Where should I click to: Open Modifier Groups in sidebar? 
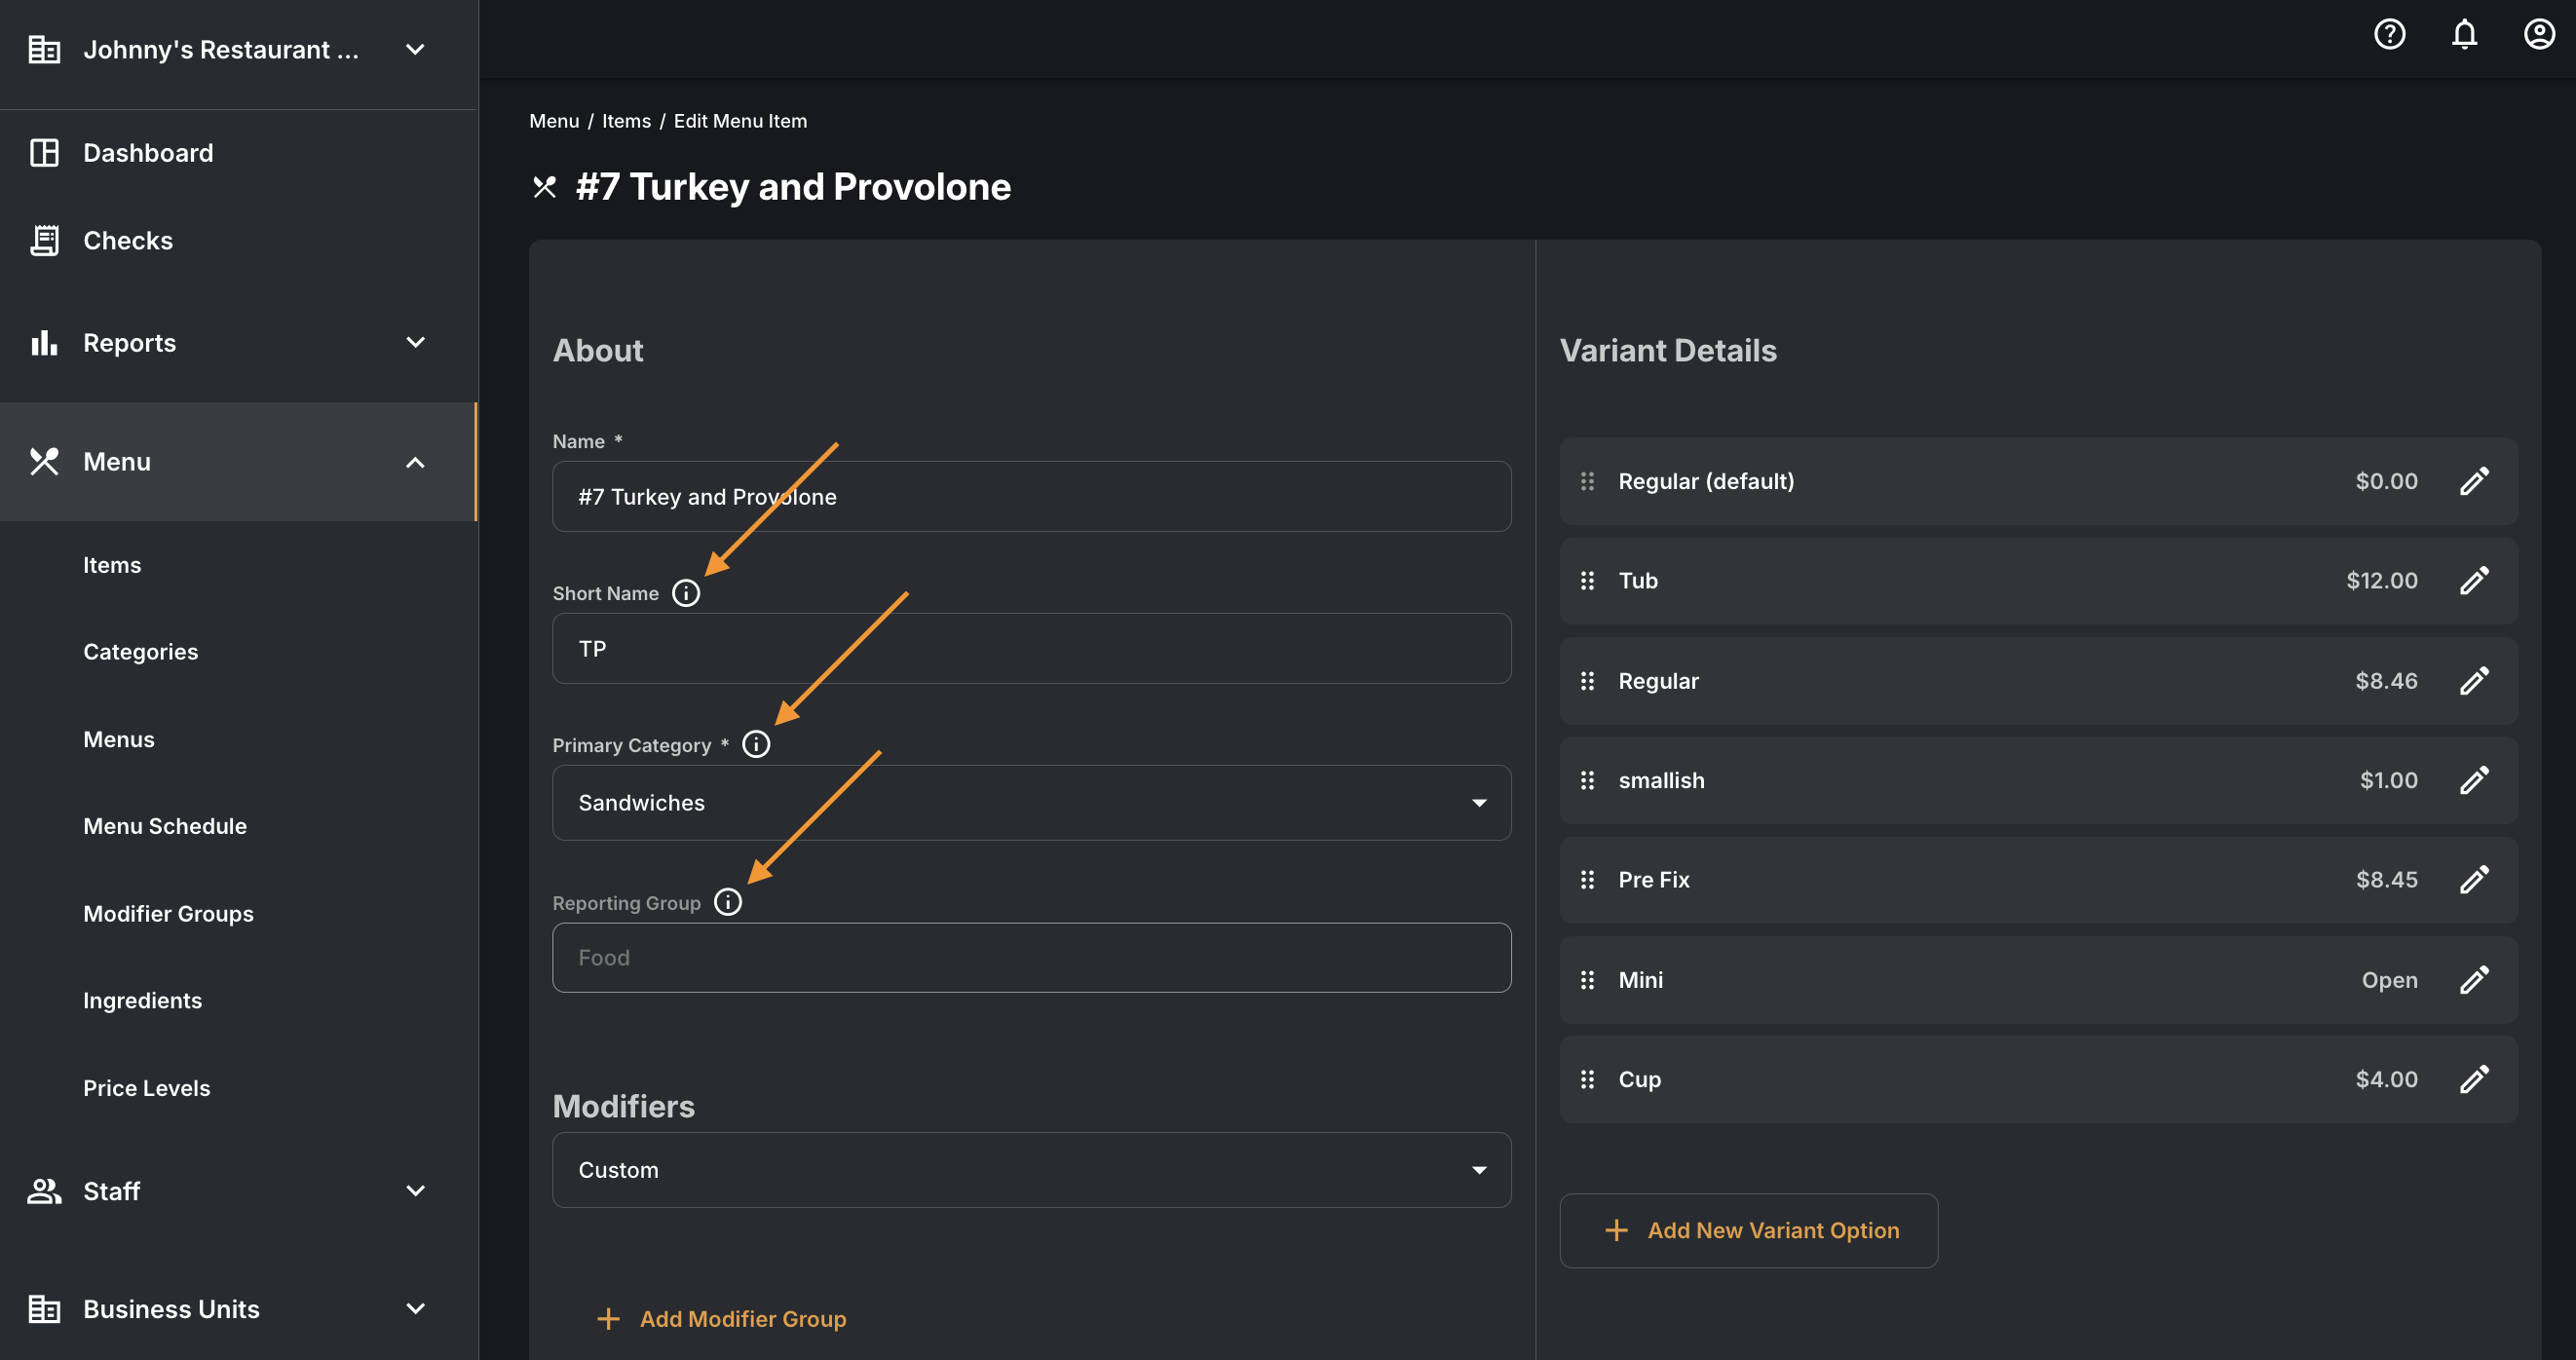coord(168,914)
